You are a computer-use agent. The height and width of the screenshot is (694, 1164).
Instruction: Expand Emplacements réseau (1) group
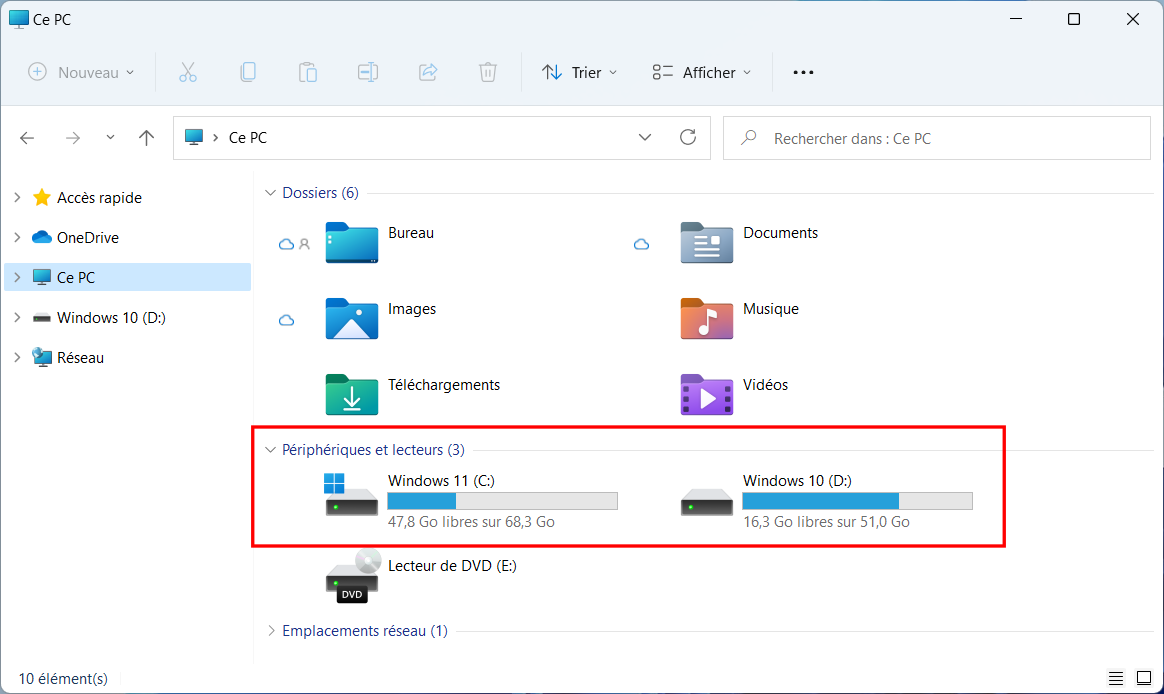[271, 631]
